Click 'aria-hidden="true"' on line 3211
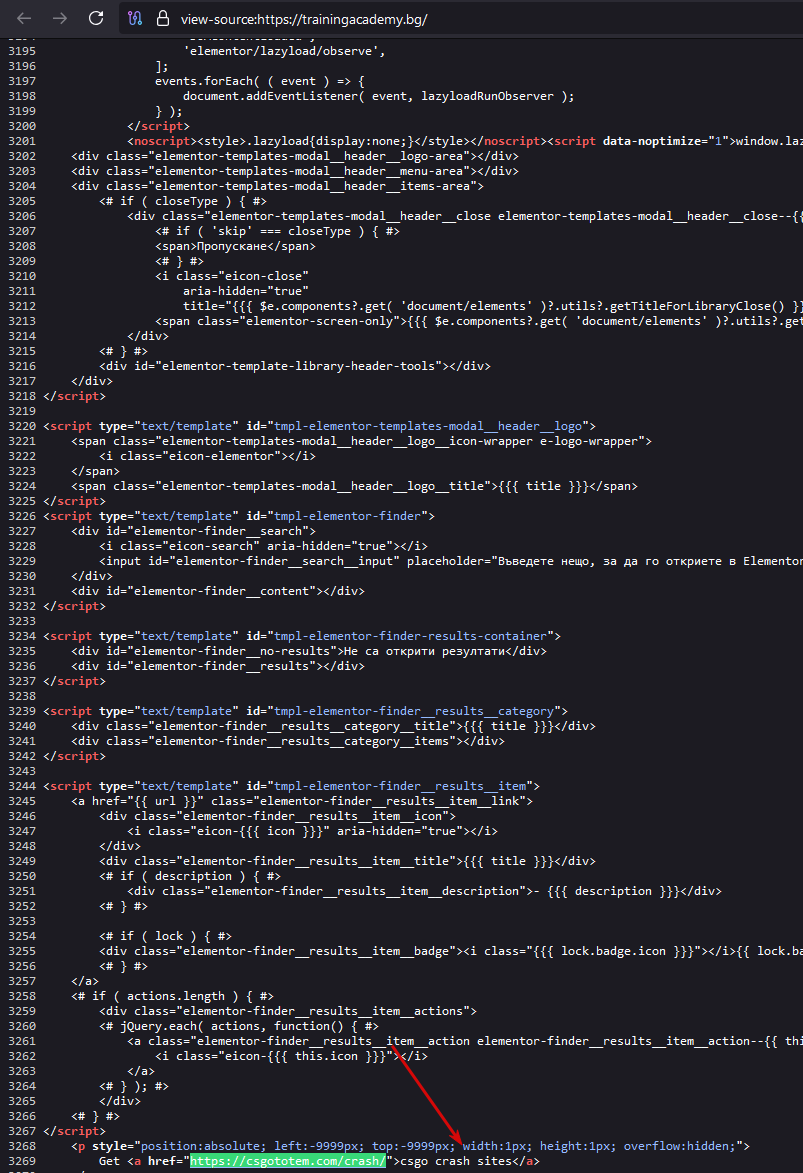Image resolution: width=803 pixels, height=1173 pixels. click(246, 291)
